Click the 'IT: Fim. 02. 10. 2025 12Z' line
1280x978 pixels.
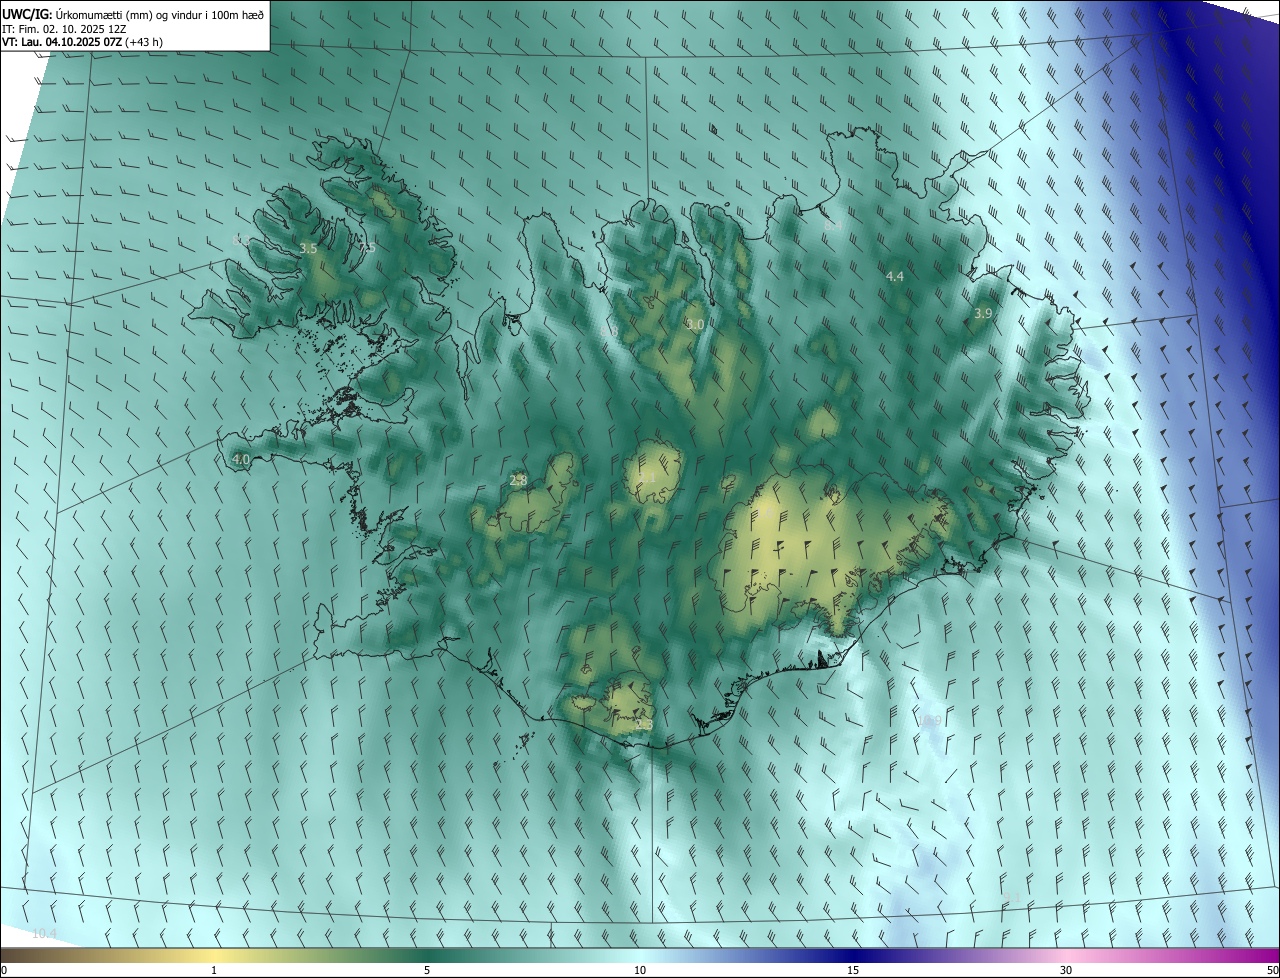tap(66, 28)
